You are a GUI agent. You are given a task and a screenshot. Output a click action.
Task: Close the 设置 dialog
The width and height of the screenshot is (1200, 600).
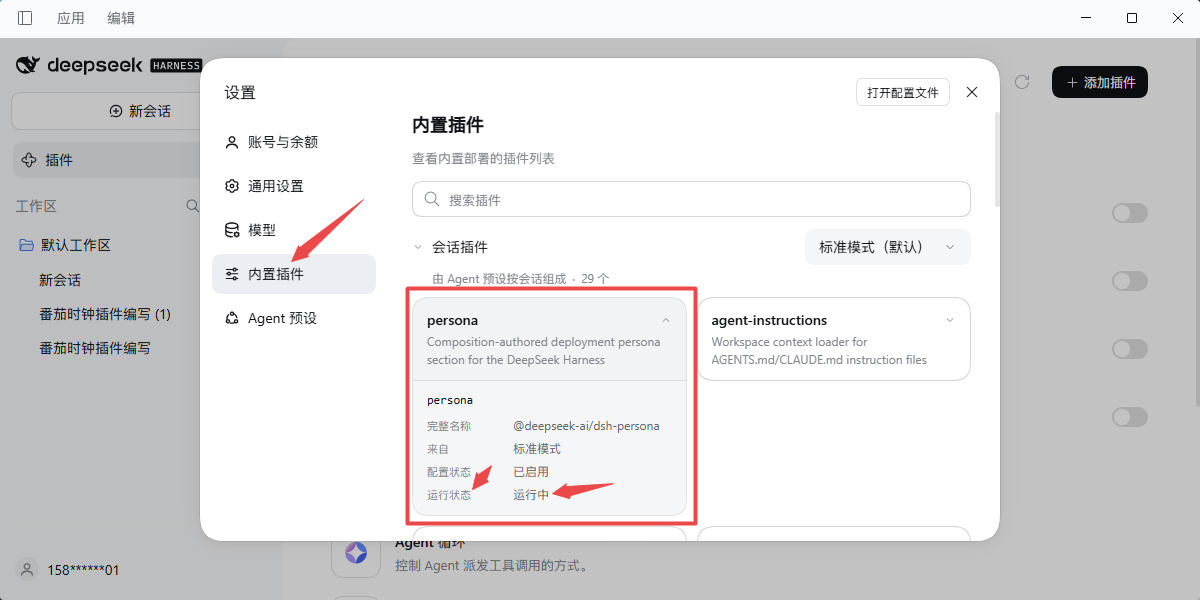(x=972, y=92)
